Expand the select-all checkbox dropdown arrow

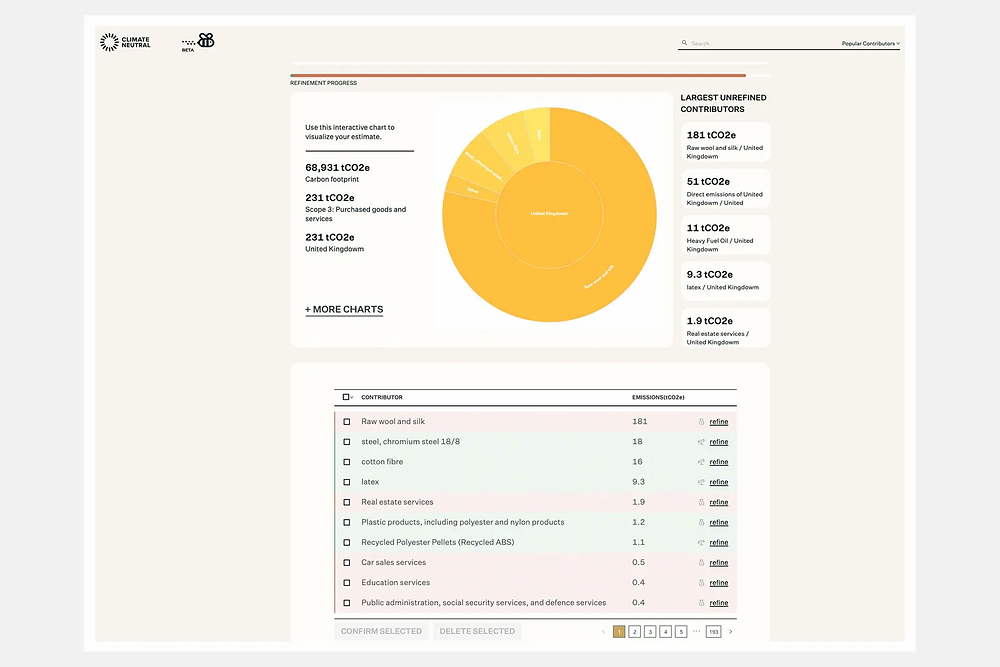(x=352, y=398)
